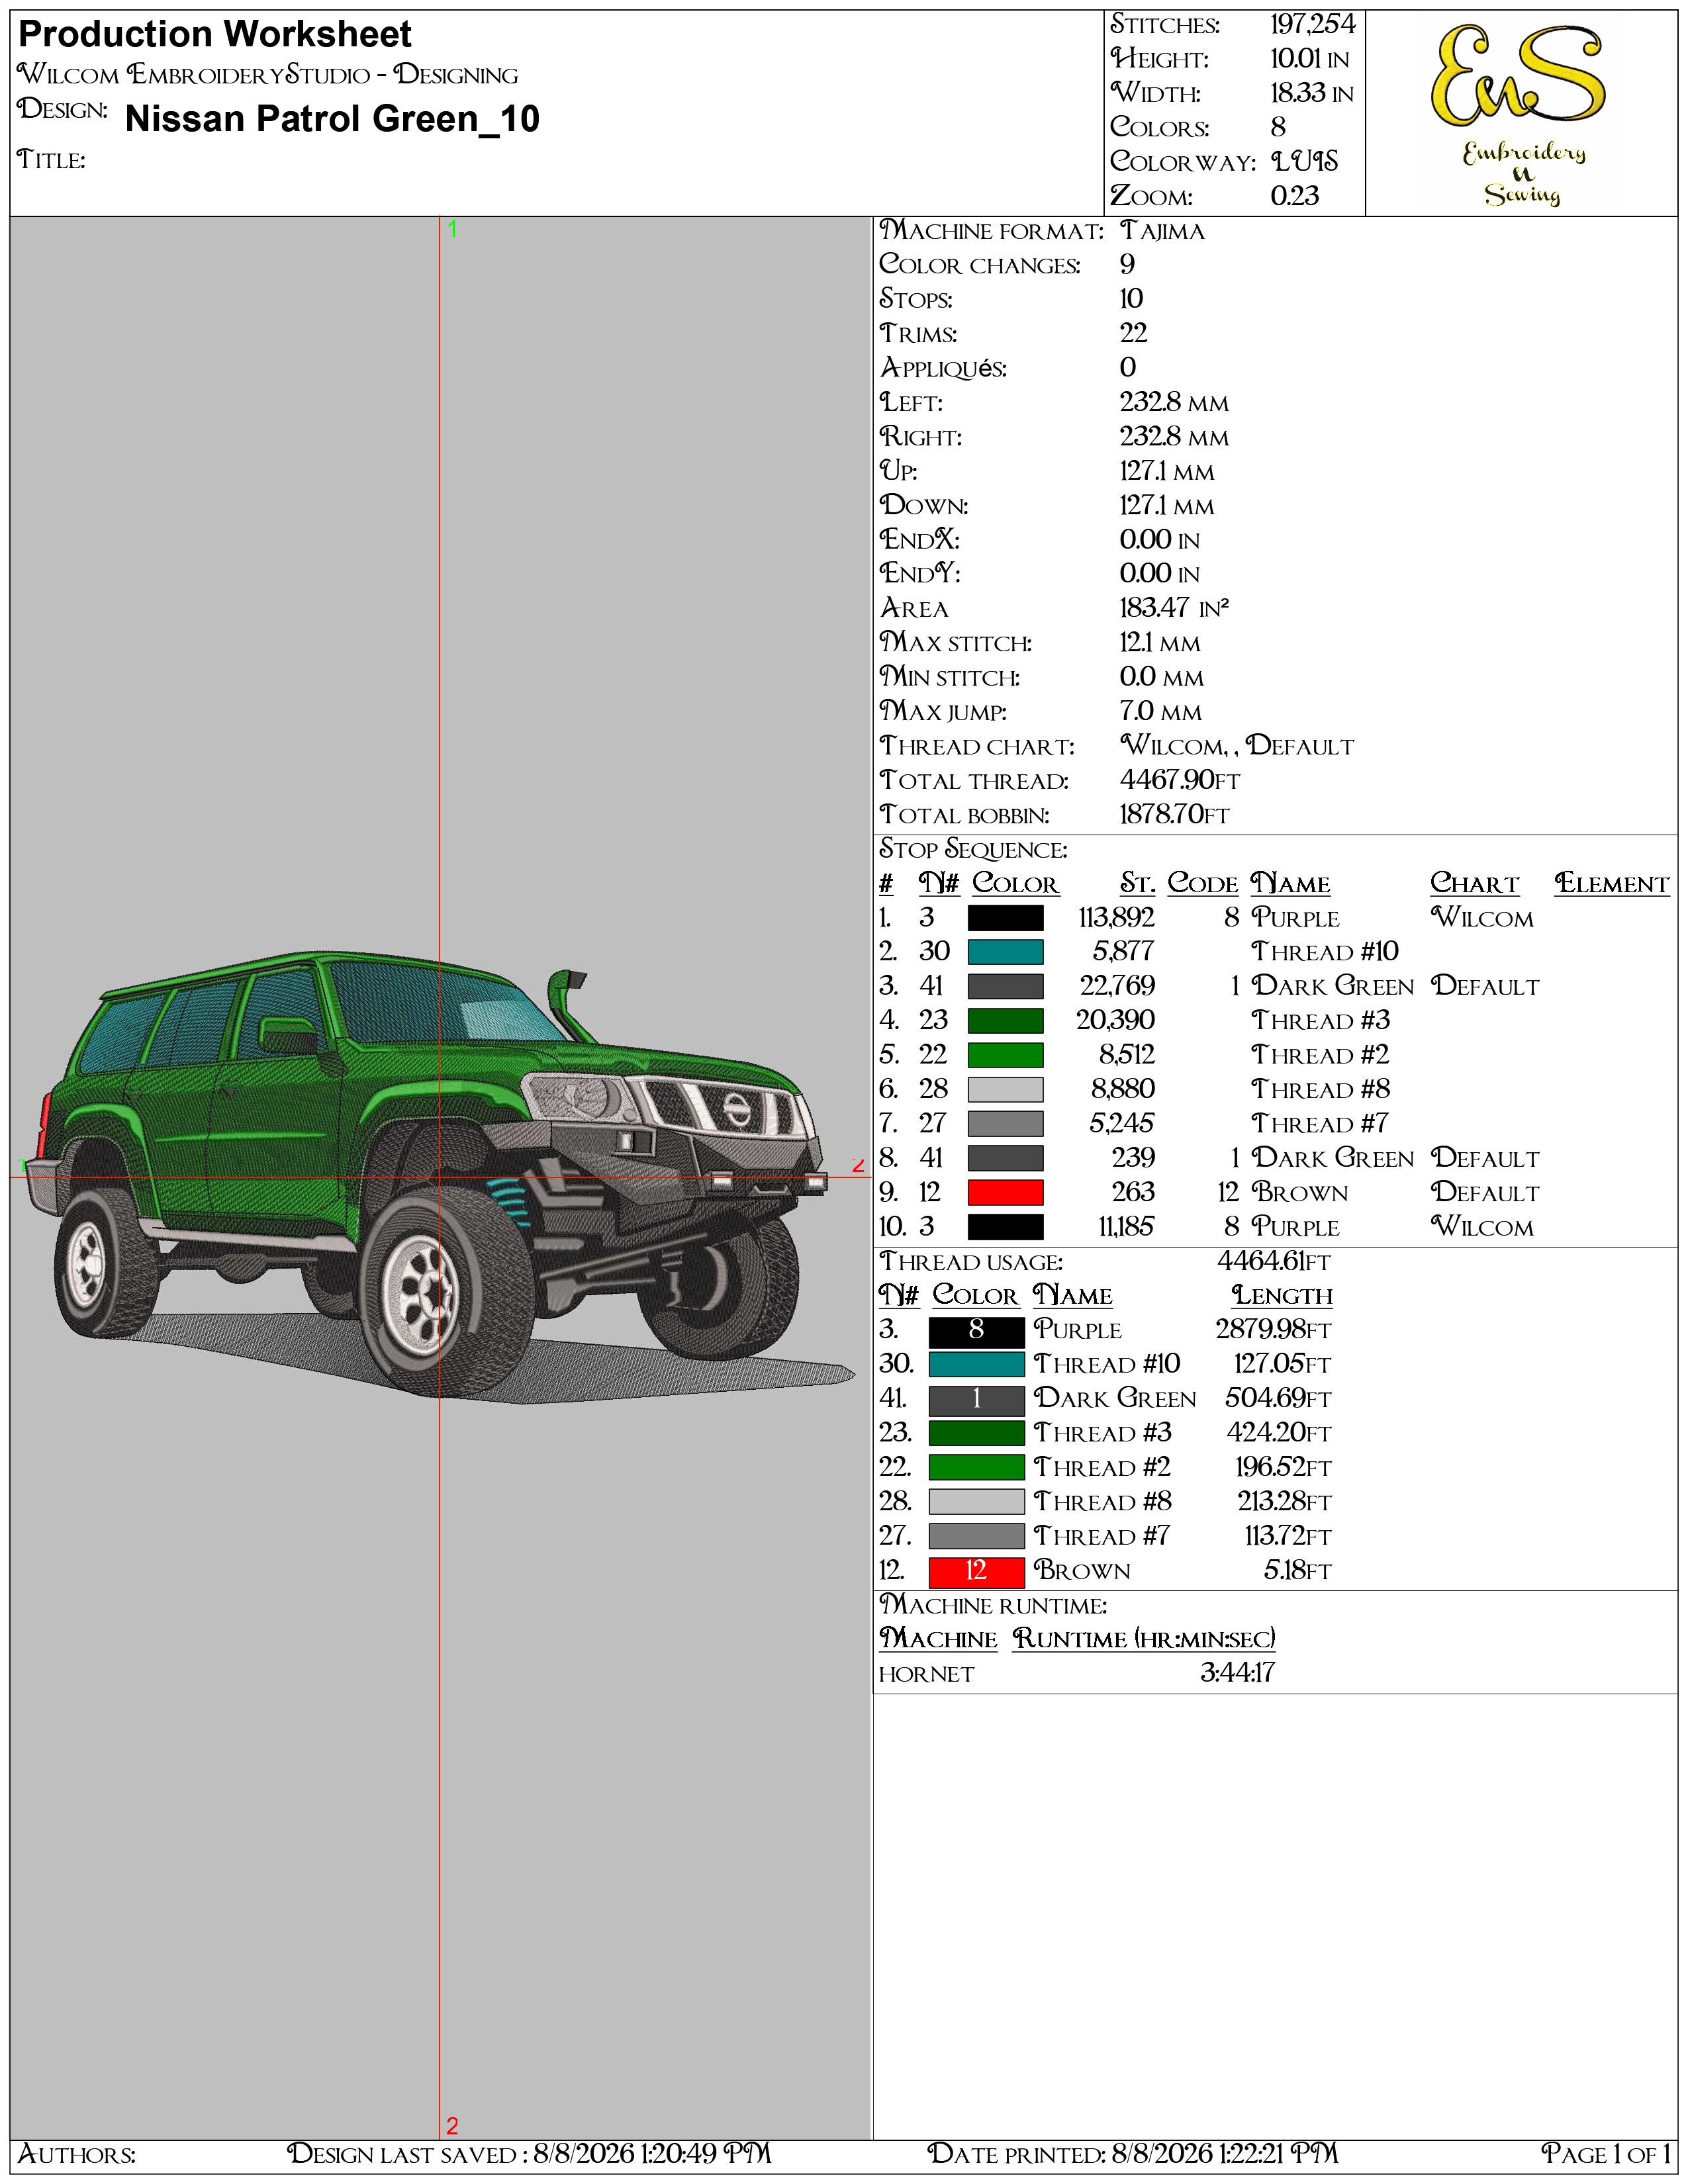
Task: Select the red thread usage swatch labeled 12
Action: tap(976, 1572)
